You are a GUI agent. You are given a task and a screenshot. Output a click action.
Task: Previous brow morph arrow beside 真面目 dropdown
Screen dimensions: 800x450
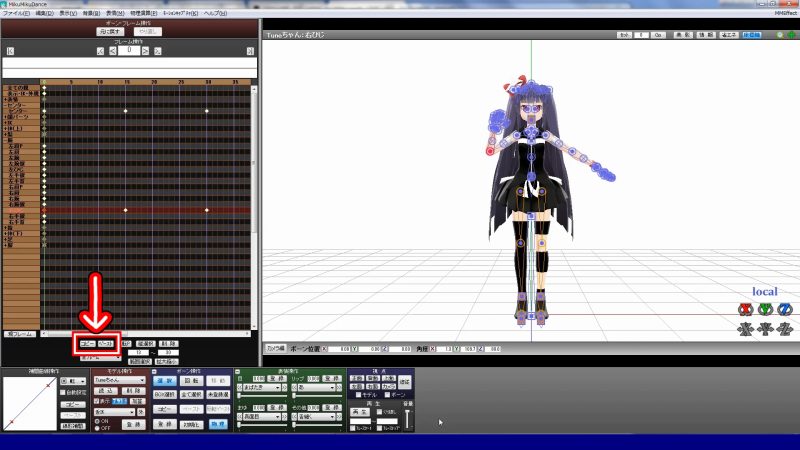pos(240,417)
